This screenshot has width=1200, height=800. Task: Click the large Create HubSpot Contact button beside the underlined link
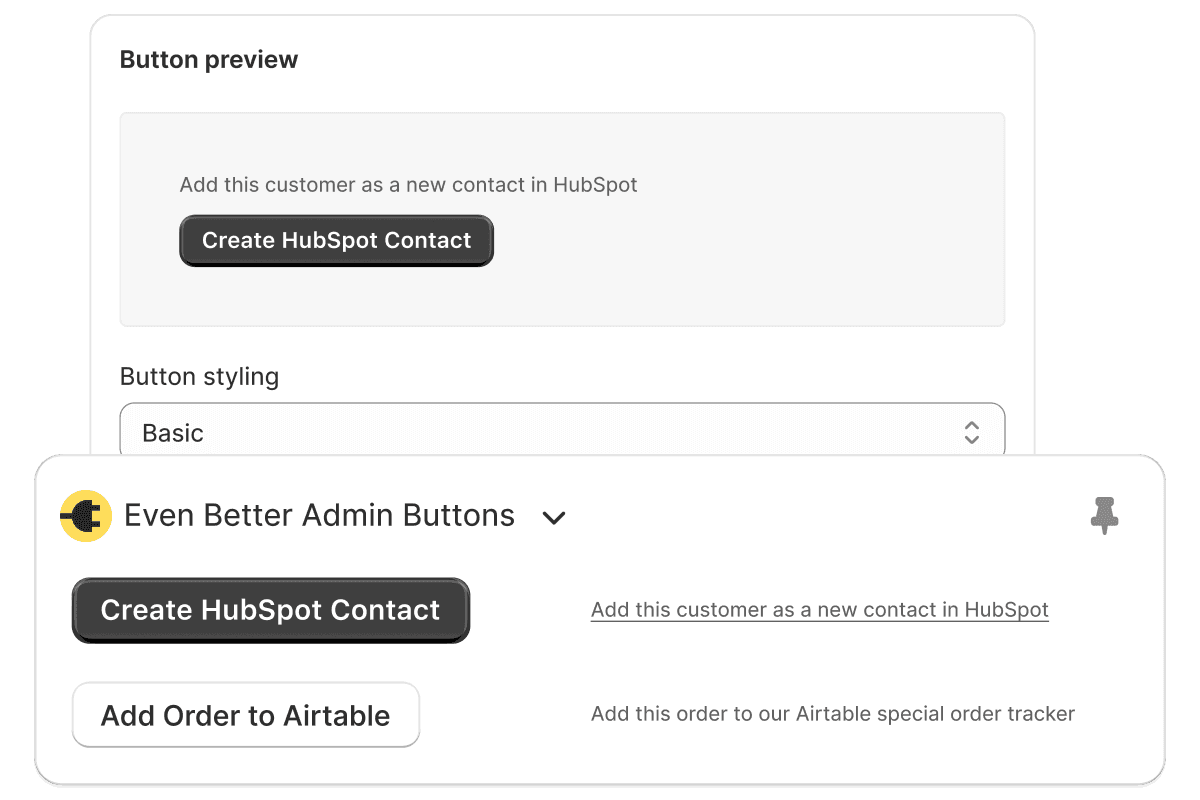click(271, 610)
